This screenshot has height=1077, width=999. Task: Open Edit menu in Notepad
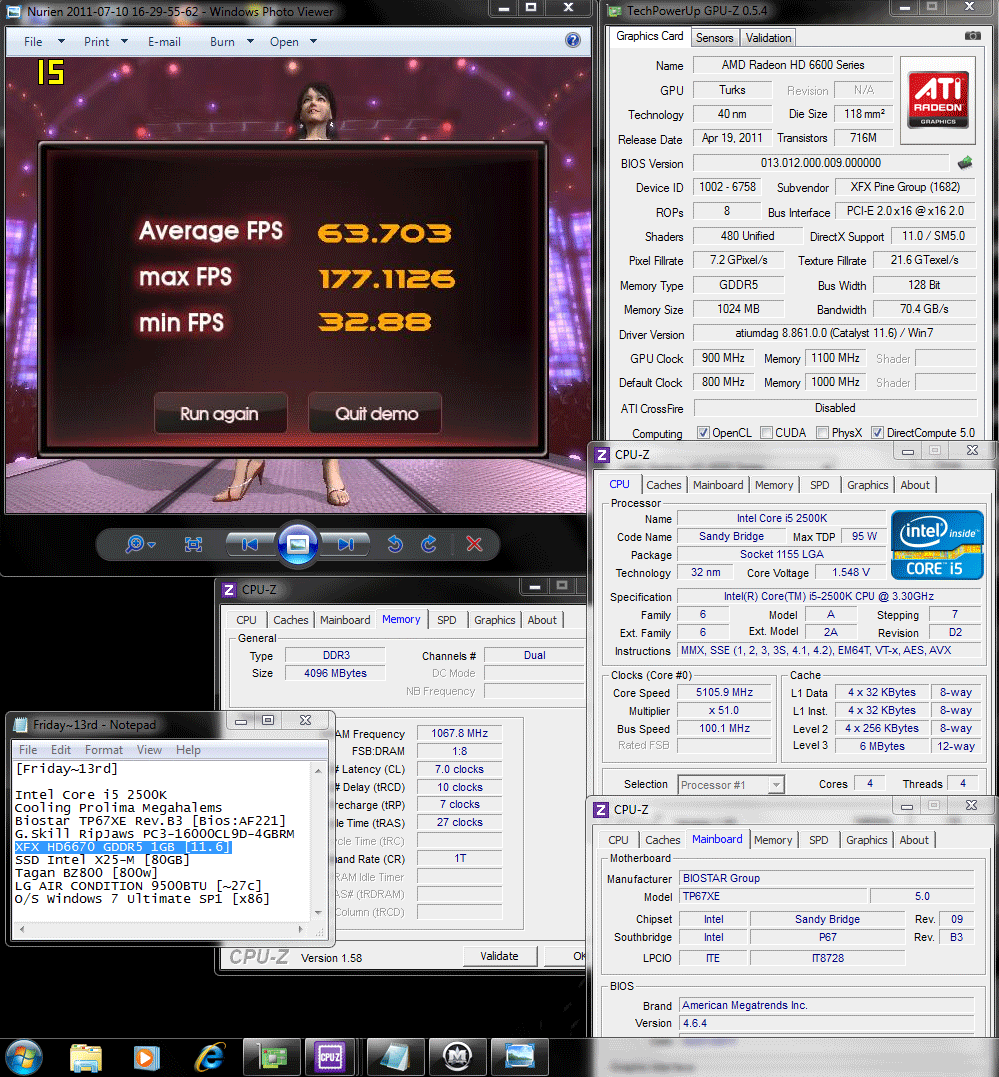(x=60, y=750)
